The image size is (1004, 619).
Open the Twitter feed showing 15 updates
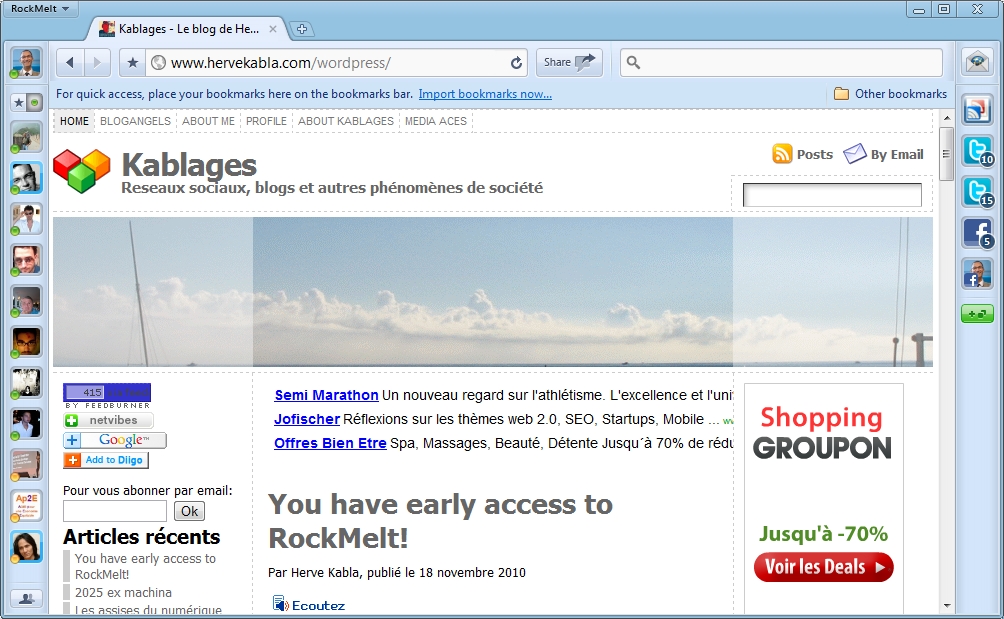point(977,192)
